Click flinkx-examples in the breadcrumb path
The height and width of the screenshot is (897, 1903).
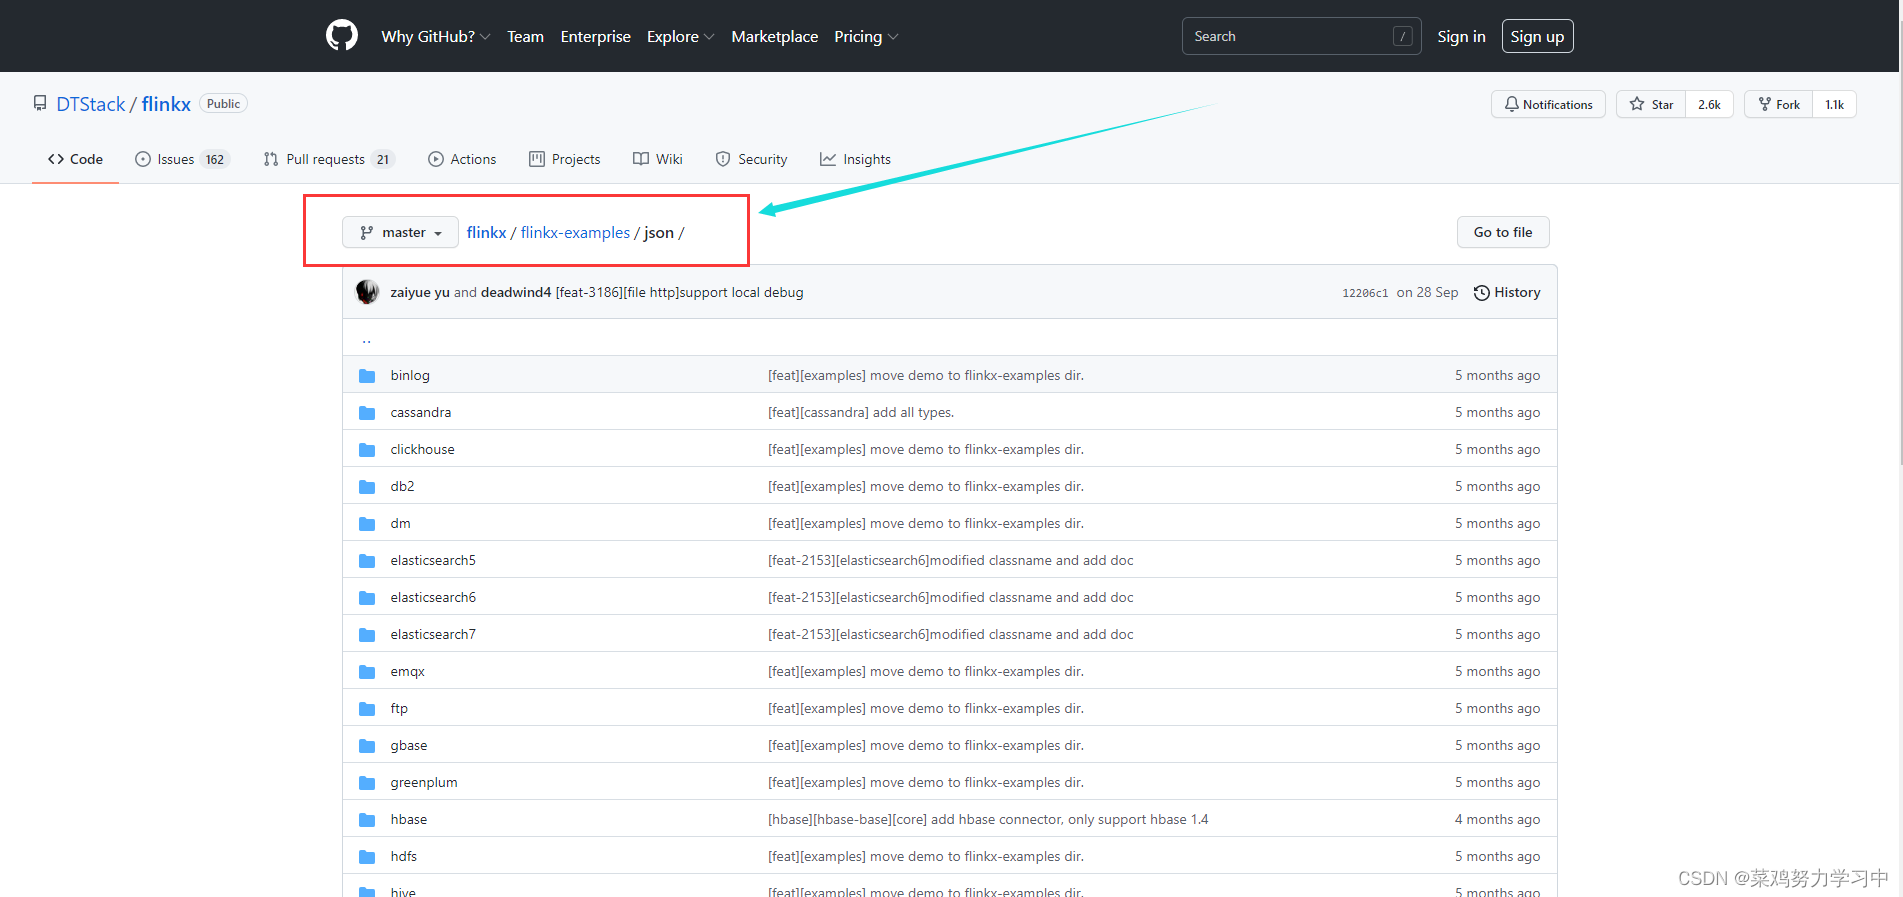pos(575,232)
